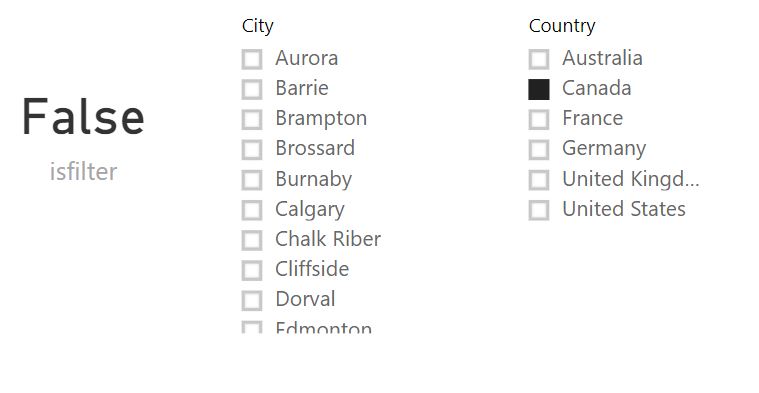Check the Aurora city checkbox
Image resolution: width=759 pixels, height=393 pixels.
point(252,59)
